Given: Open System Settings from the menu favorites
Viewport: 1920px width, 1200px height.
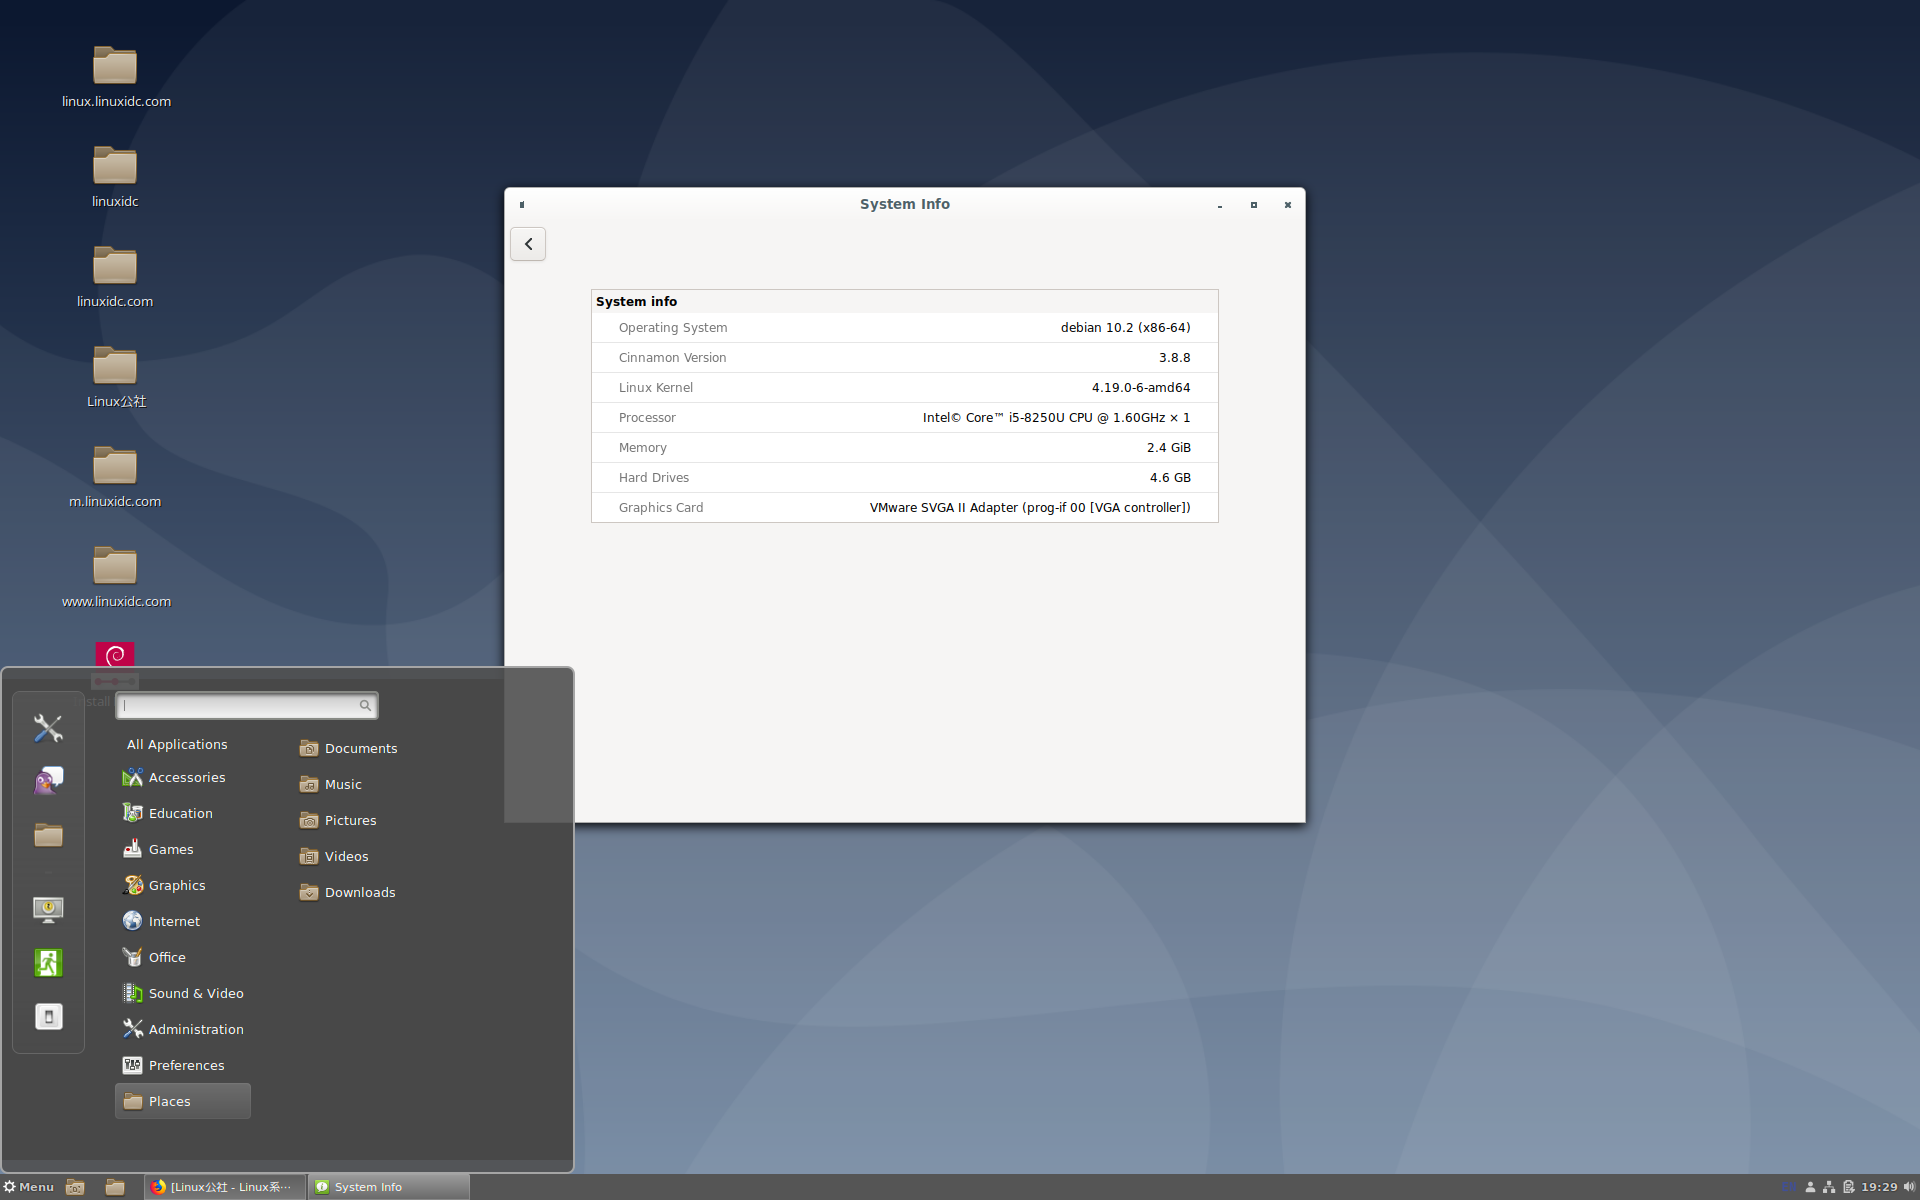Looking at the screenshot, I should click(x=48, y=728).
